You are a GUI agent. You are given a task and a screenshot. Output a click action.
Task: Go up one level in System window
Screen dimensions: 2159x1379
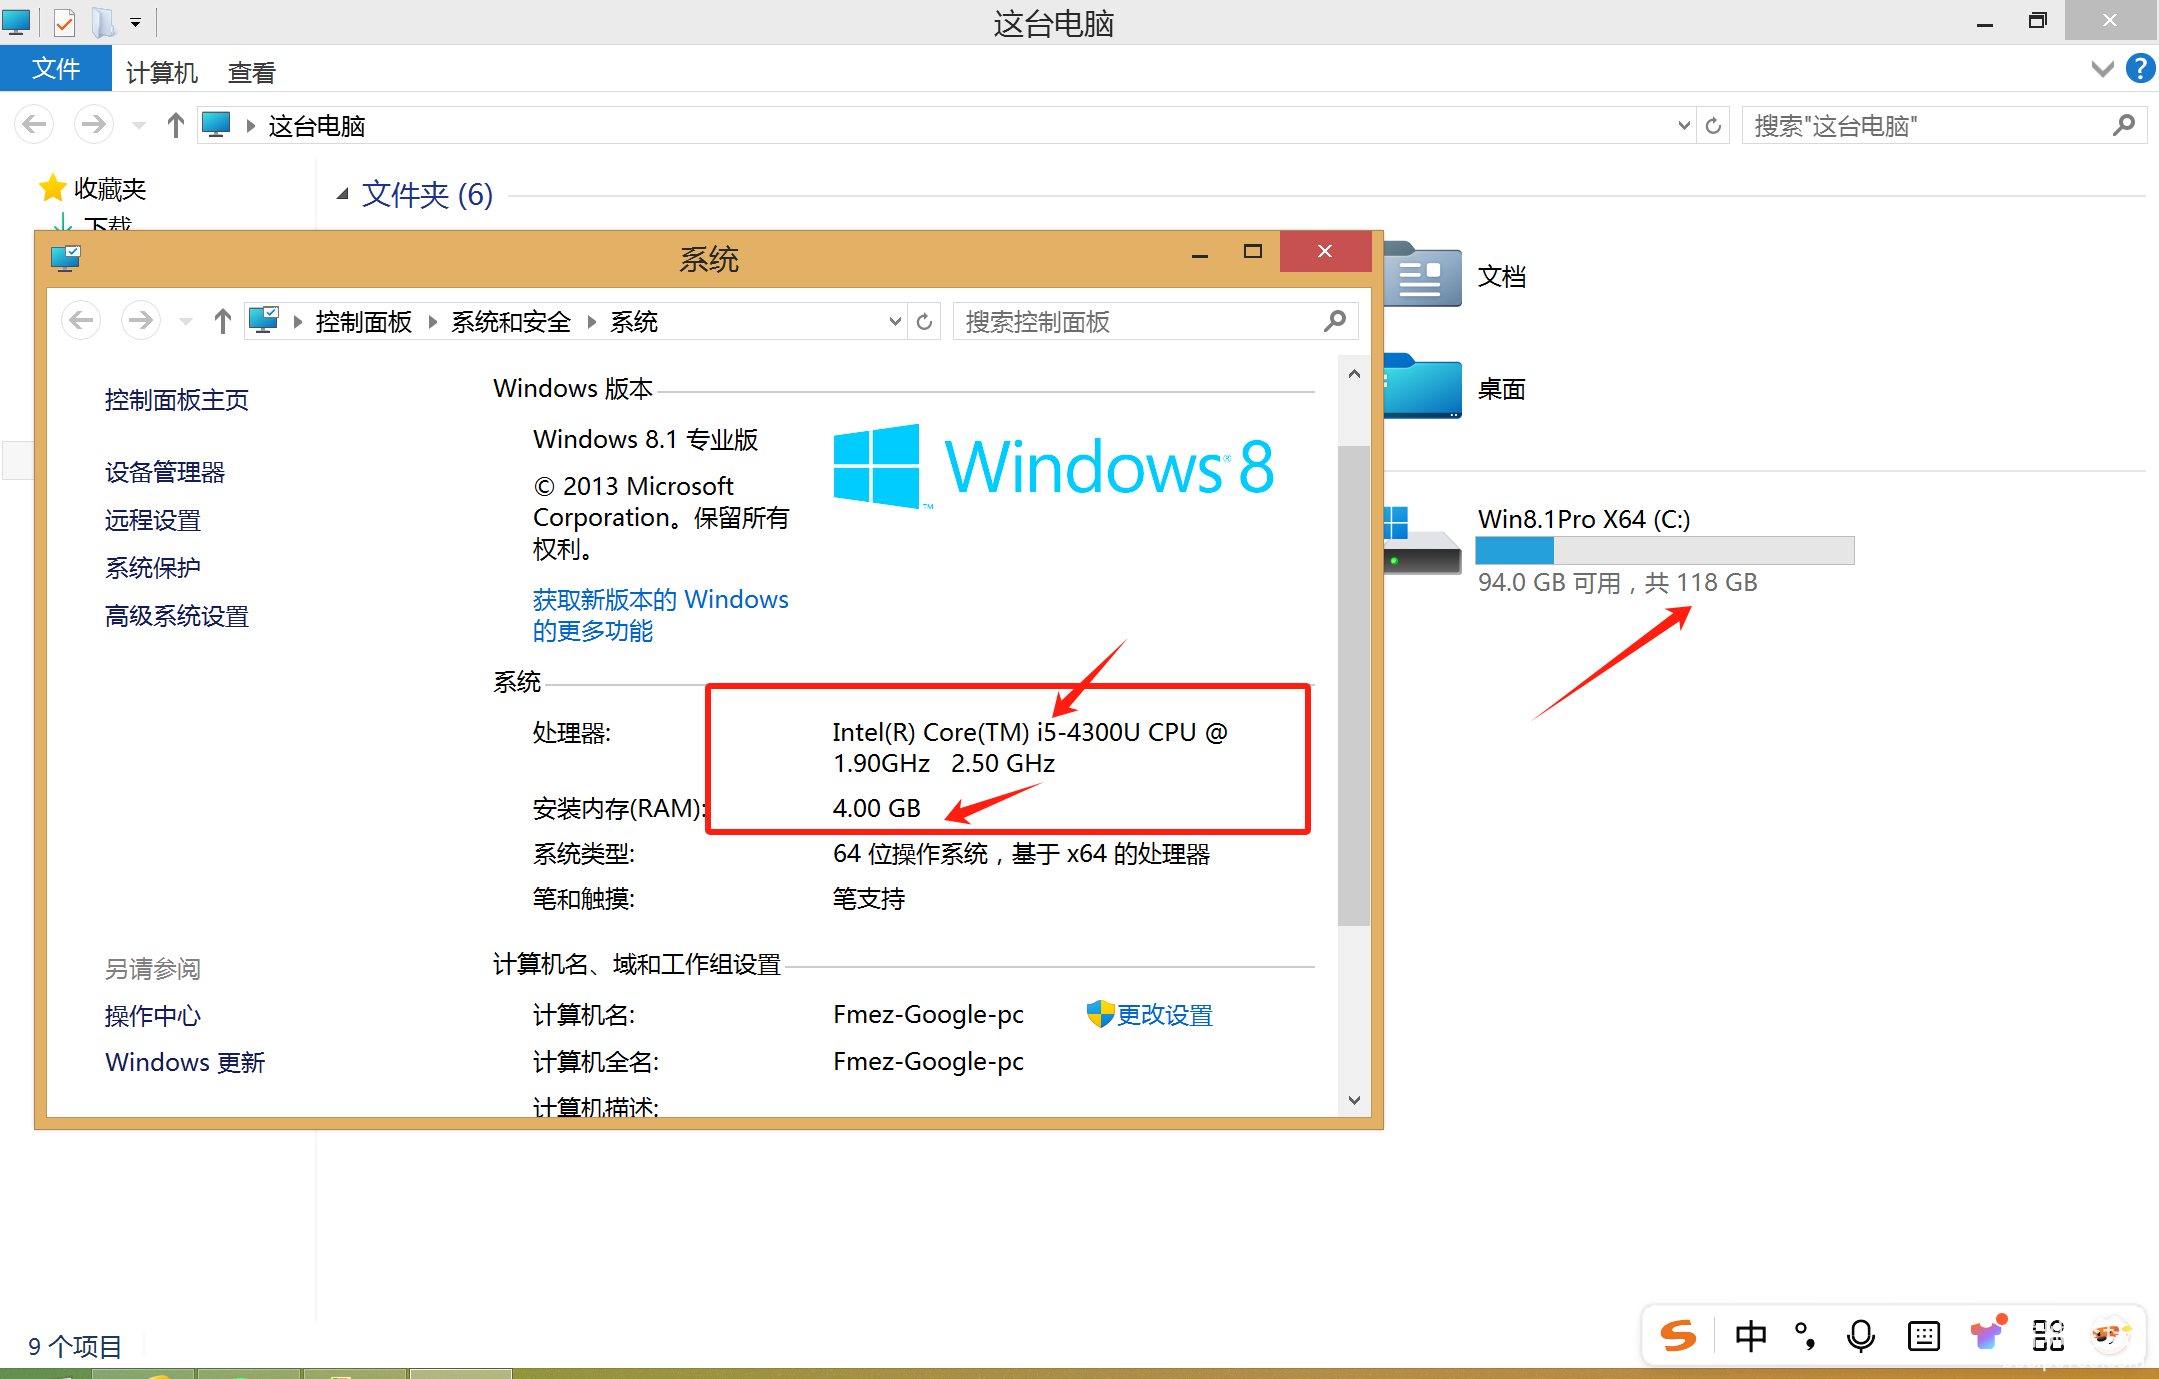[222, 321]
